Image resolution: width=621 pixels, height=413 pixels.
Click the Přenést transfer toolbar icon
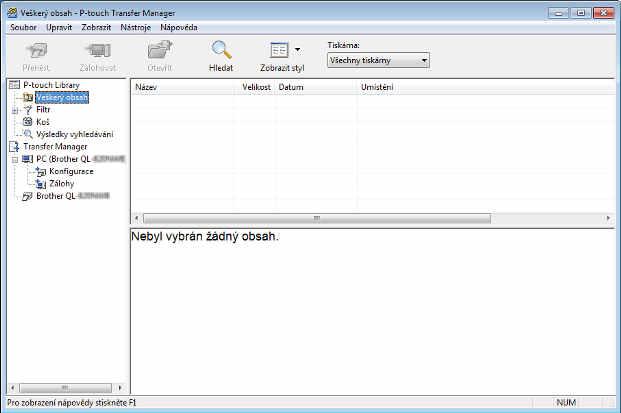[36, 51]
